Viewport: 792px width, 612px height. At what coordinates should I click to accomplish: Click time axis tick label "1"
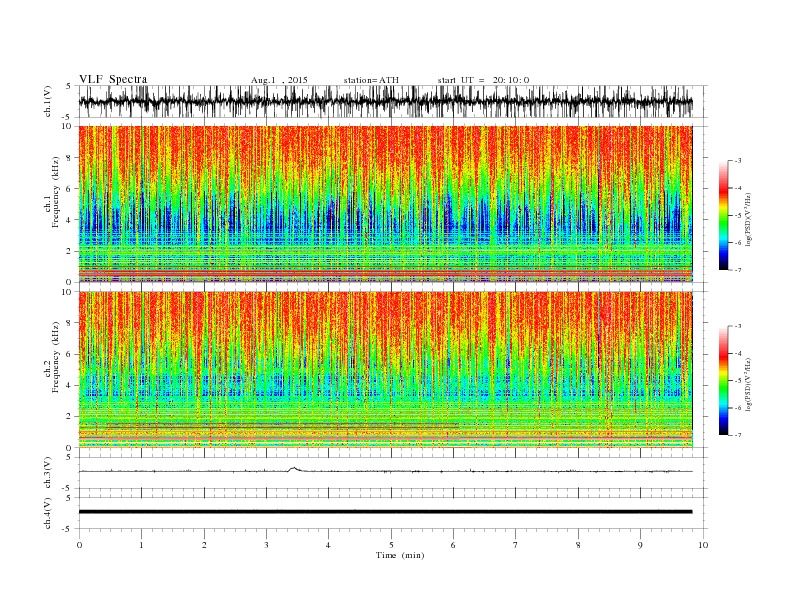(141, 545)
